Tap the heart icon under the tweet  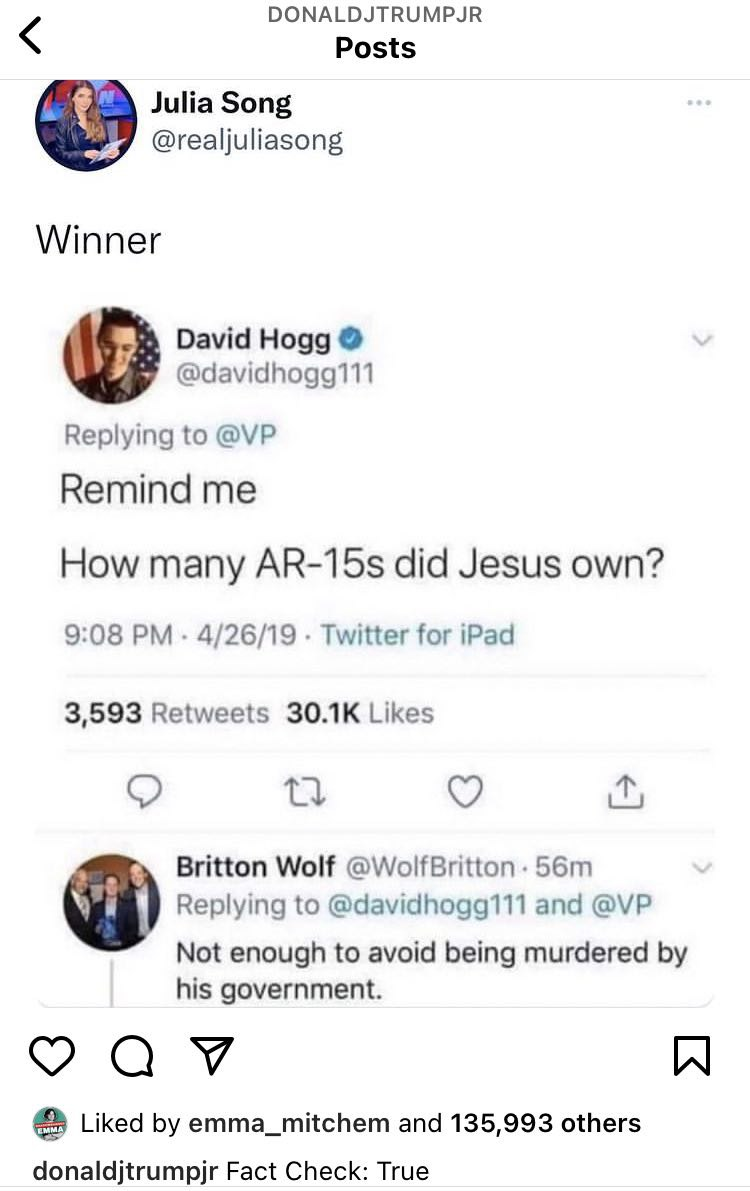[x=464, y=791]
